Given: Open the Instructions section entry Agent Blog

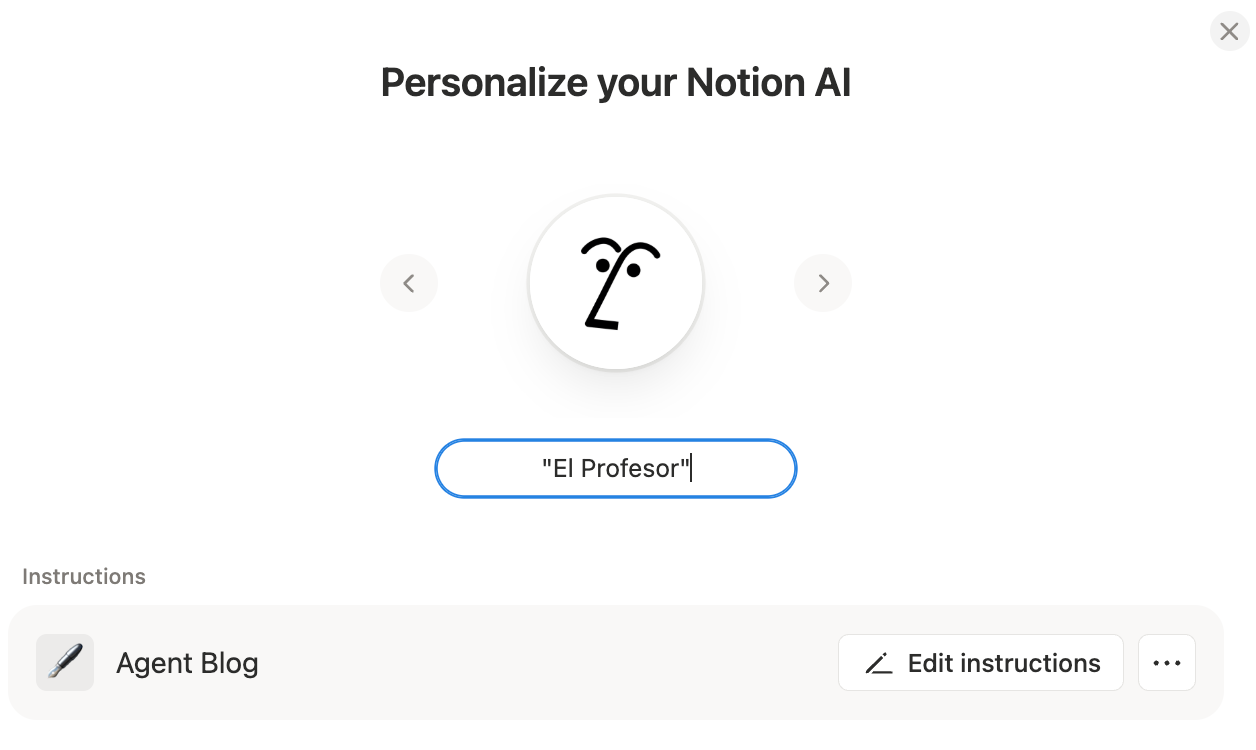Looking at the screenshot, I should pos(187,662).
